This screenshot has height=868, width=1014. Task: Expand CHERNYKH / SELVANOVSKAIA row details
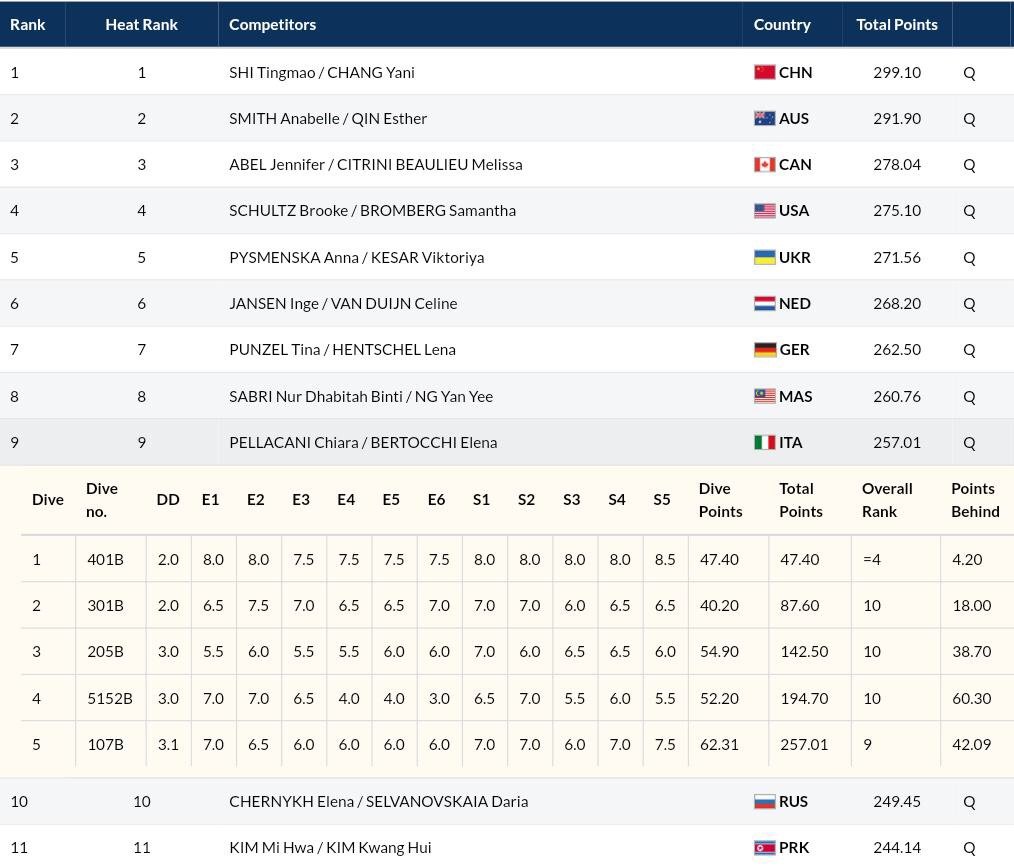pos(378,801)
